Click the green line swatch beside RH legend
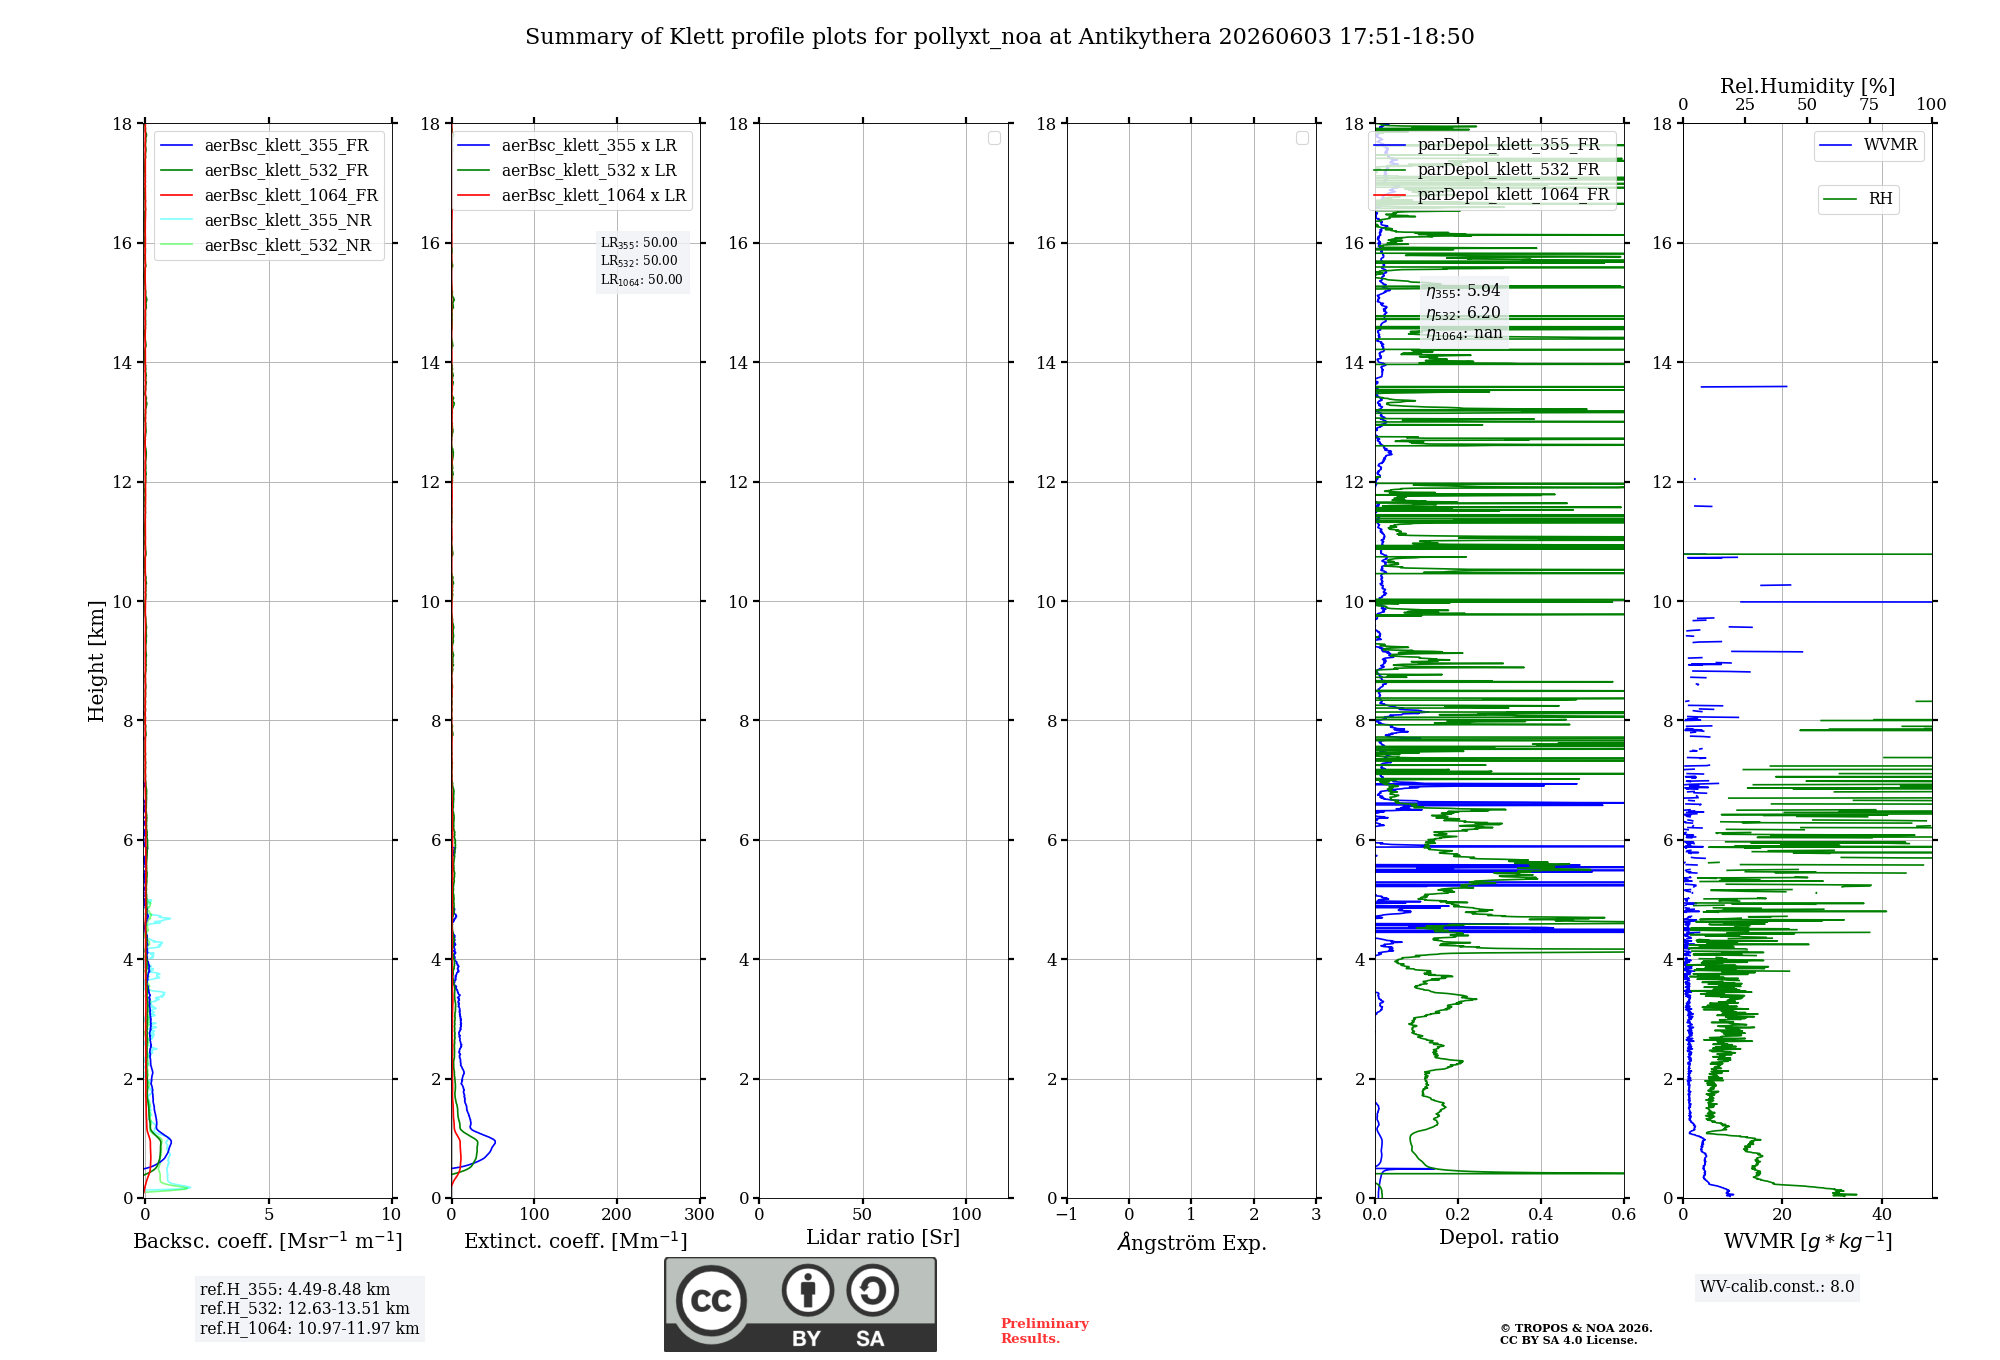Screen dimensions: 2000x1360 tap(1840, 199)
